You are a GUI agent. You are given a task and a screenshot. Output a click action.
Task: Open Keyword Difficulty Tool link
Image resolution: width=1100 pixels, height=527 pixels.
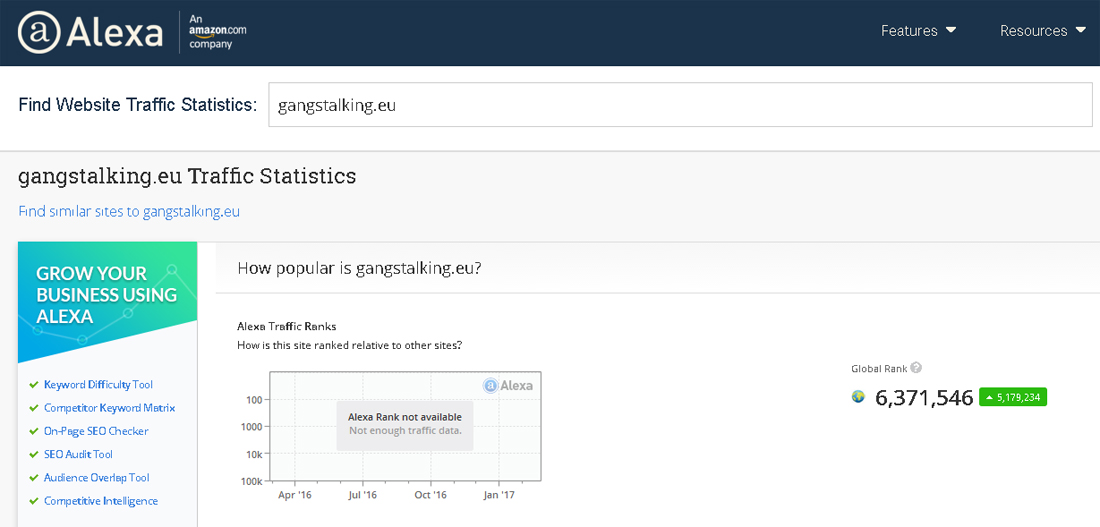[x=98, y=385]
